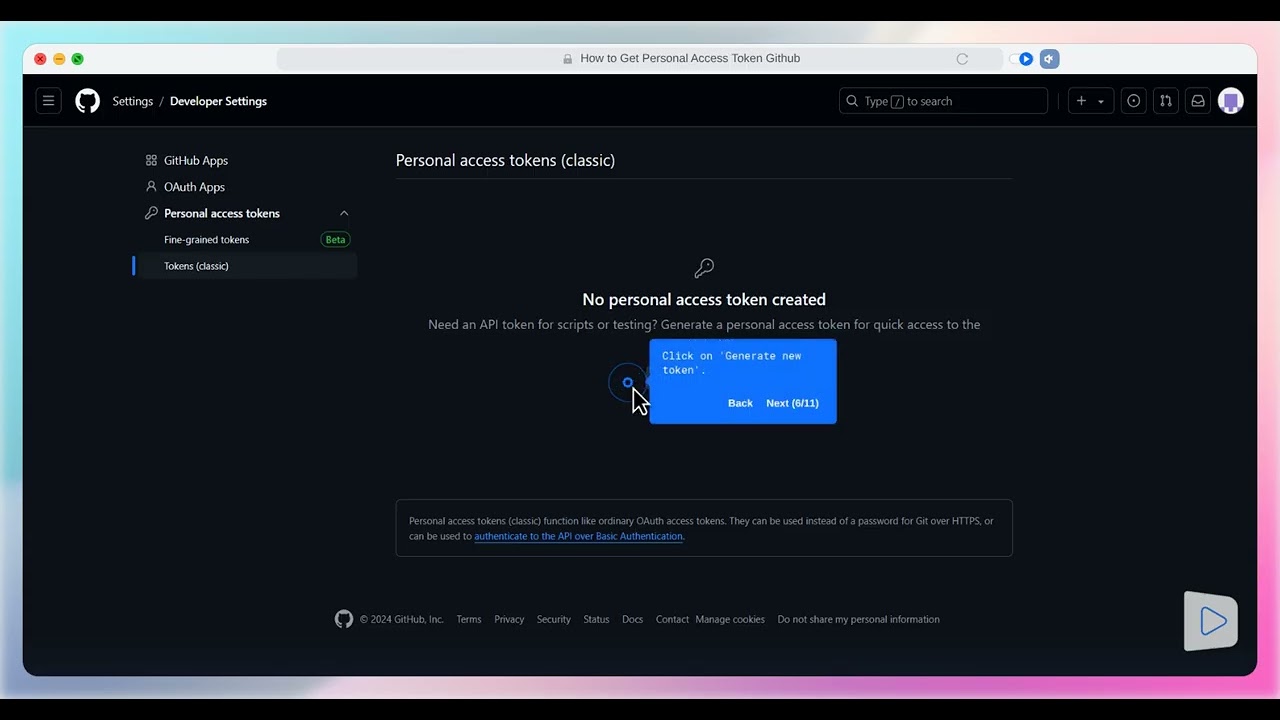Click Manage cookies in footer

[730, 619]
